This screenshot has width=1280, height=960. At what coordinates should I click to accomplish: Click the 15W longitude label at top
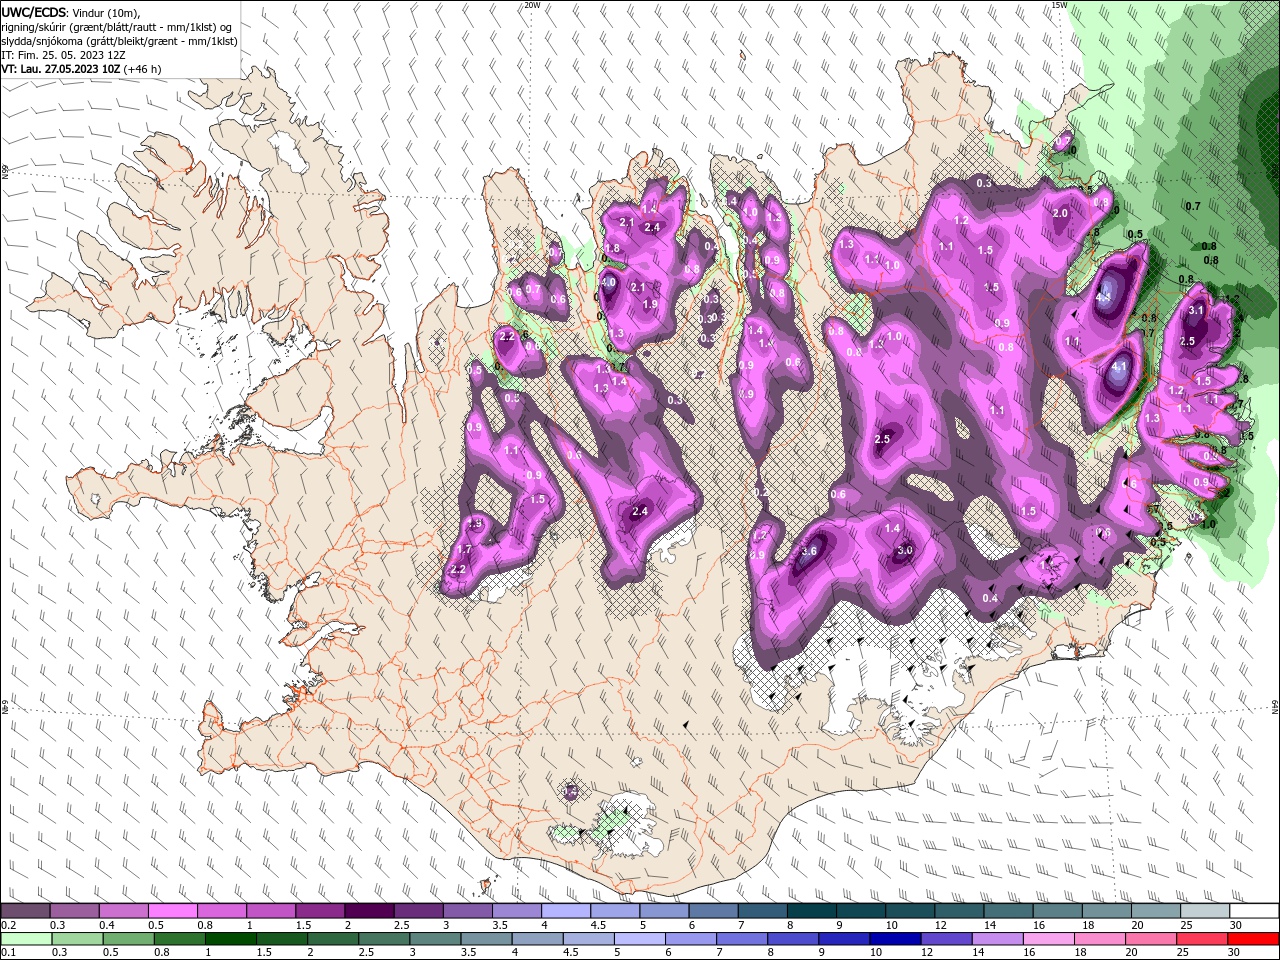coord(1060,5)
